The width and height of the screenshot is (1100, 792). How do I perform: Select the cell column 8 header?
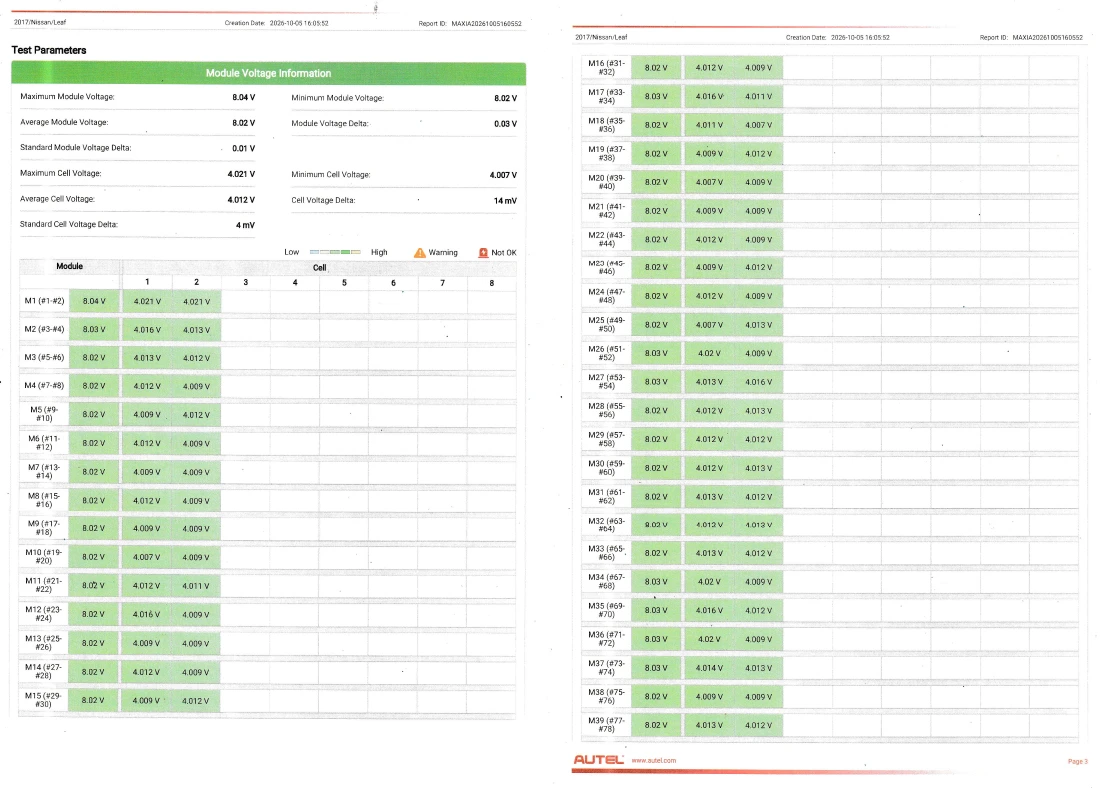(492, 283)
